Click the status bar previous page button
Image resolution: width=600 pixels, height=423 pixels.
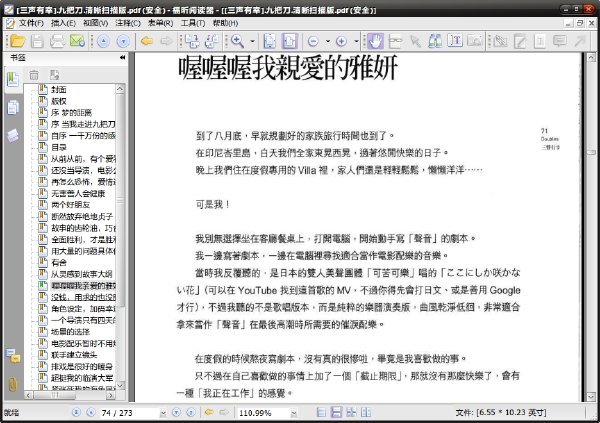coord(91,412)
